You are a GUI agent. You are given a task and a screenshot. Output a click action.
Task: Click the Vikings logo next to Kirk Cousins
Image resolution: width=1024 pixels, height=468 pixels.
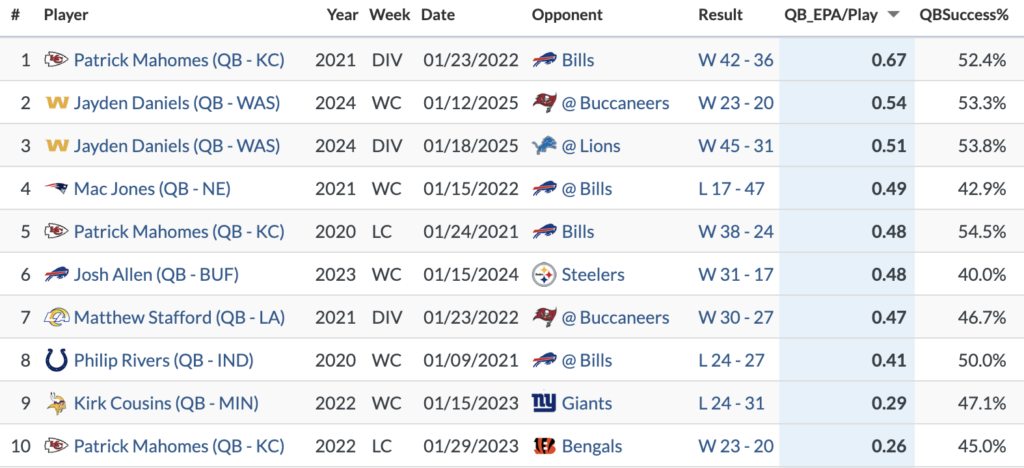click(56, 403)
